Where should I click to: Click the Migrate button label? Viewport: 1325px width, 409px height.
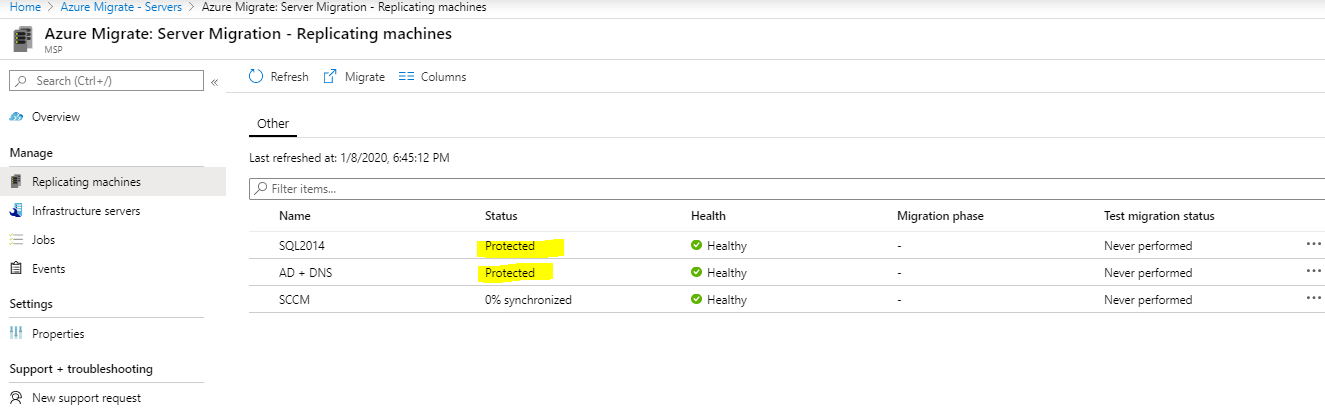coord(365,77)
